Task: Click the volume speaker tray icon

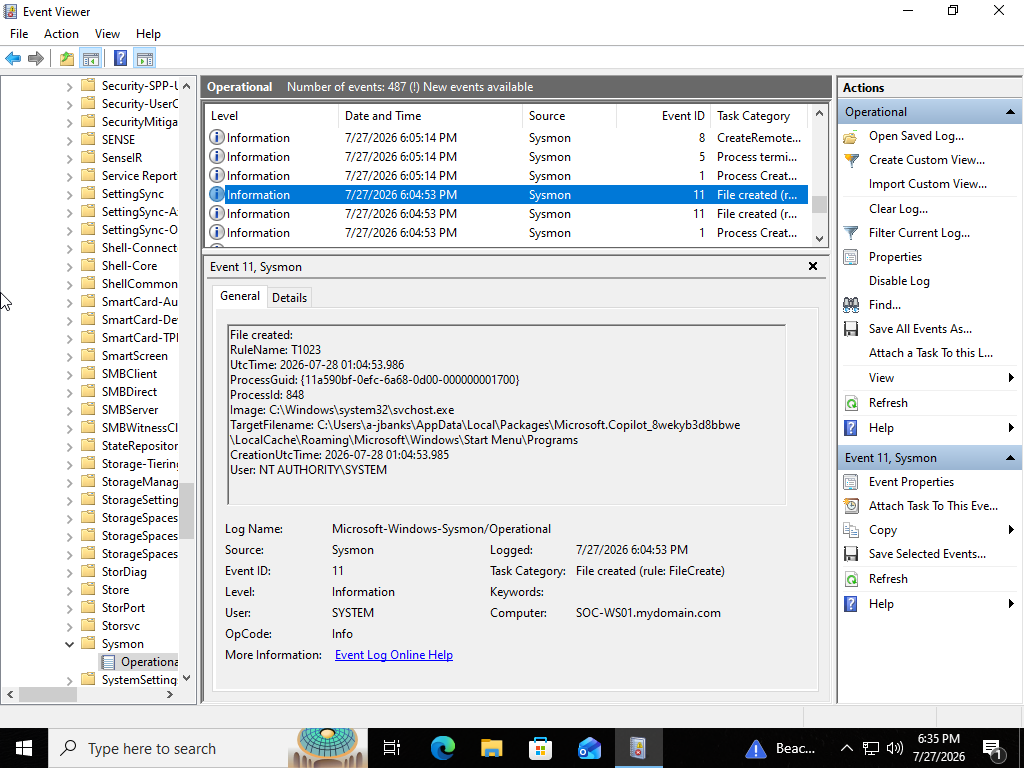Action: pyautogui.click(x=895, y=748)
